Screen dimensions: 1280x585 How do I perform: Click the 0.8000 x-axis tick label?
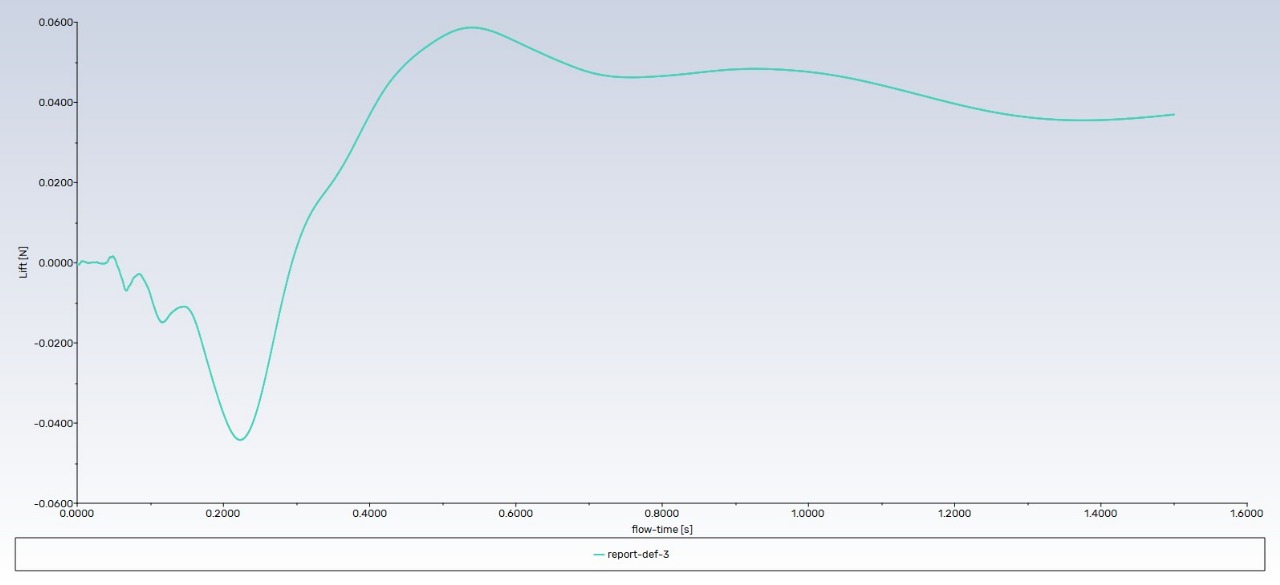(x=662, y=514)
